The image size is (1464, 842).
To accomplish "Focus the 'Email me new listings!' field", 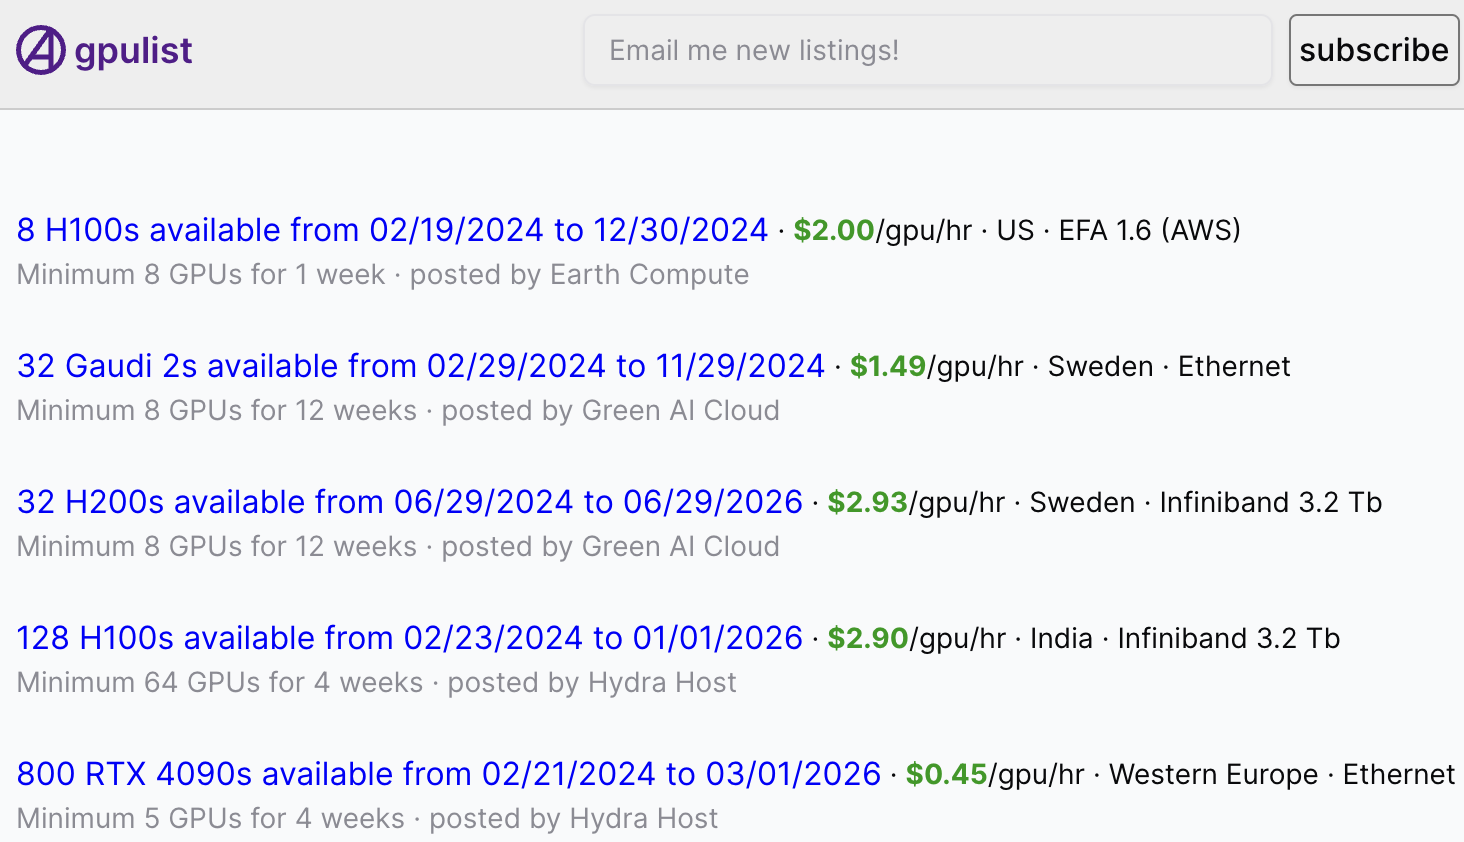I will pyautogui.click(x=927, y=50).
